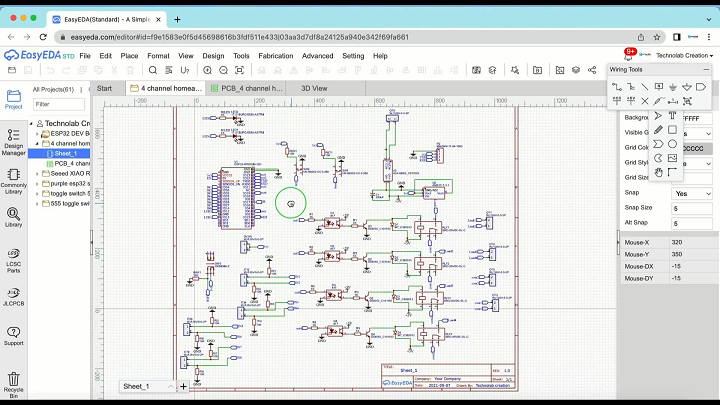
Task: Select the Text drawing tool
Action: 672,116
